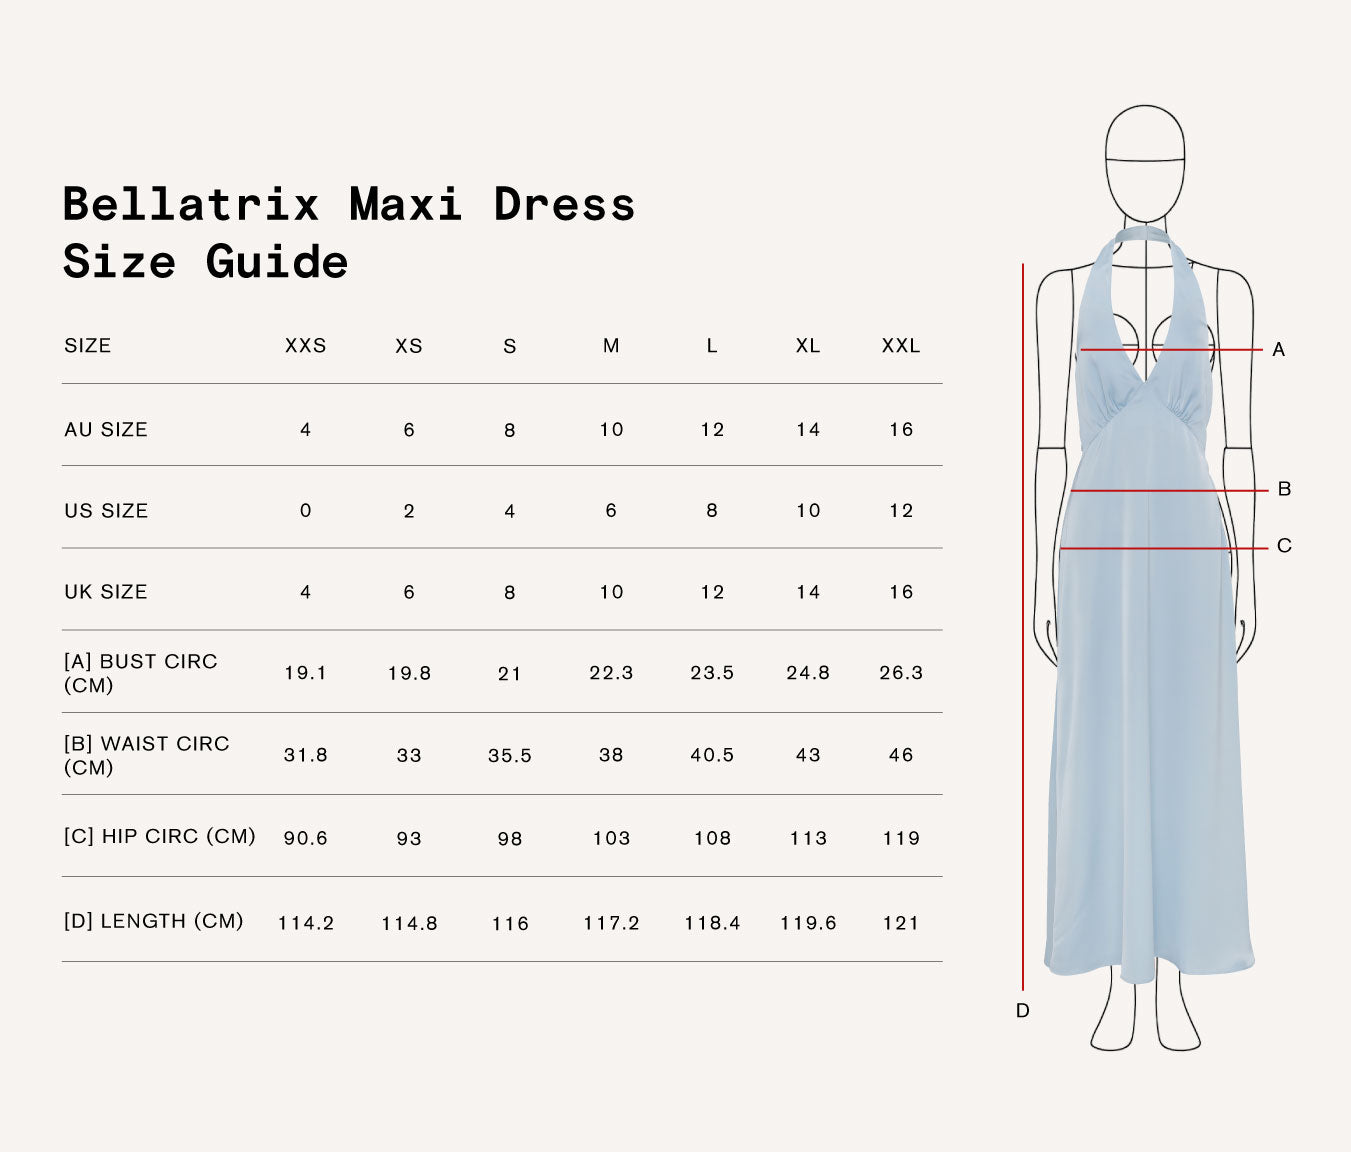Click the L size column header

coord(711,346)
